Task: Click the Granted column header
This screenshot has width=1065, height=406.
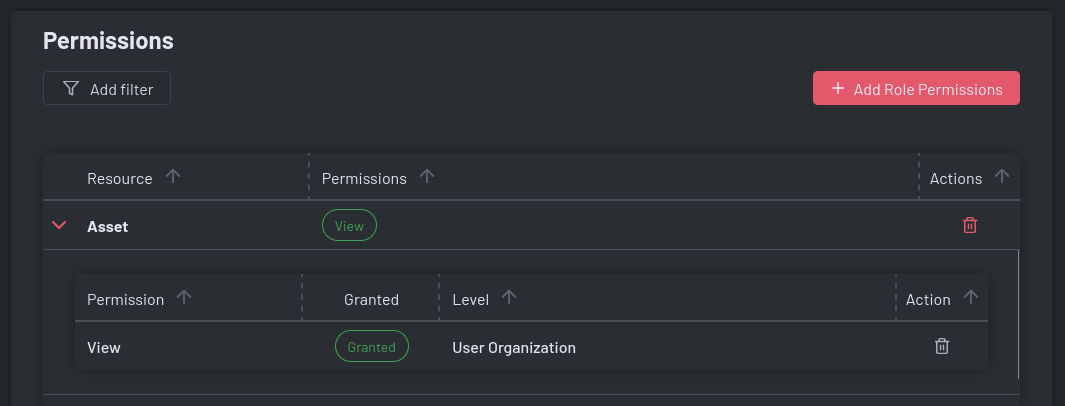Action: point(371,299)
